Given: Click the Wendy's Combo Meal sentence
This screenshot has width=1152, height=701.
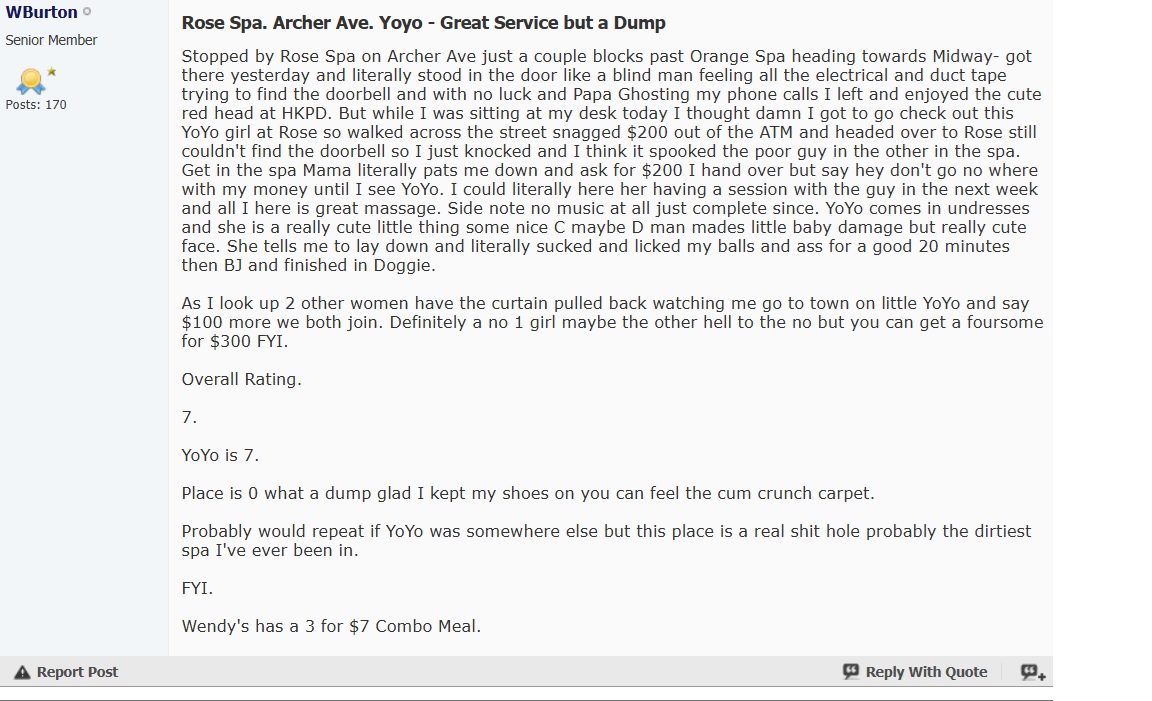Looking at the screenshot, I should point(331,627).
